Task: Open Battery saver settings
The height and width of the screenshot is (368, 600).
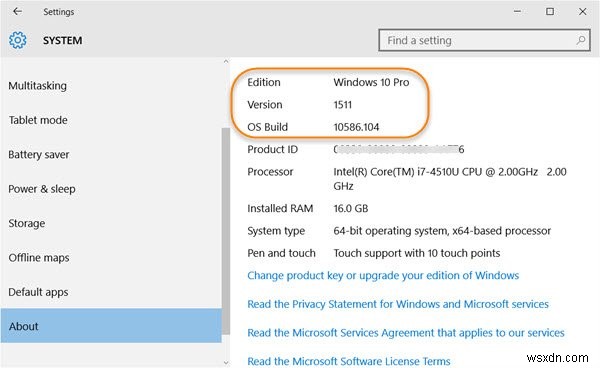Action: pyautogui.click(x=39, y=155)
